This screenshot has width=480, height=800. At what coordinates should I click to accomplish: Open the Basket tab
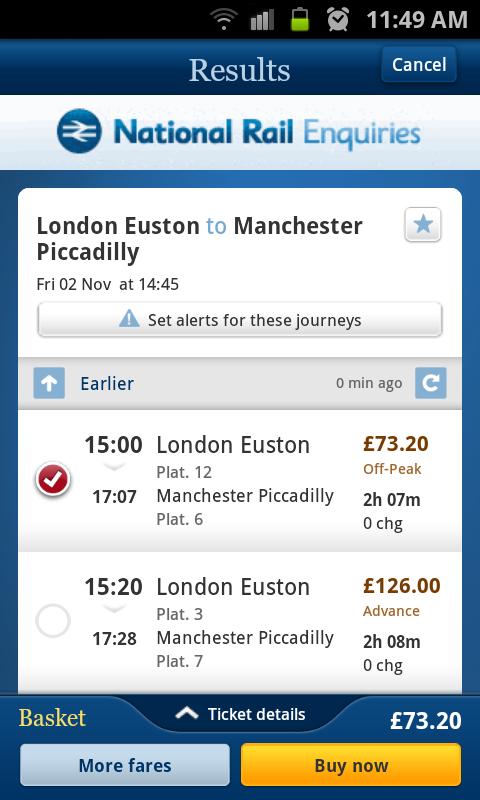(53, 717)
